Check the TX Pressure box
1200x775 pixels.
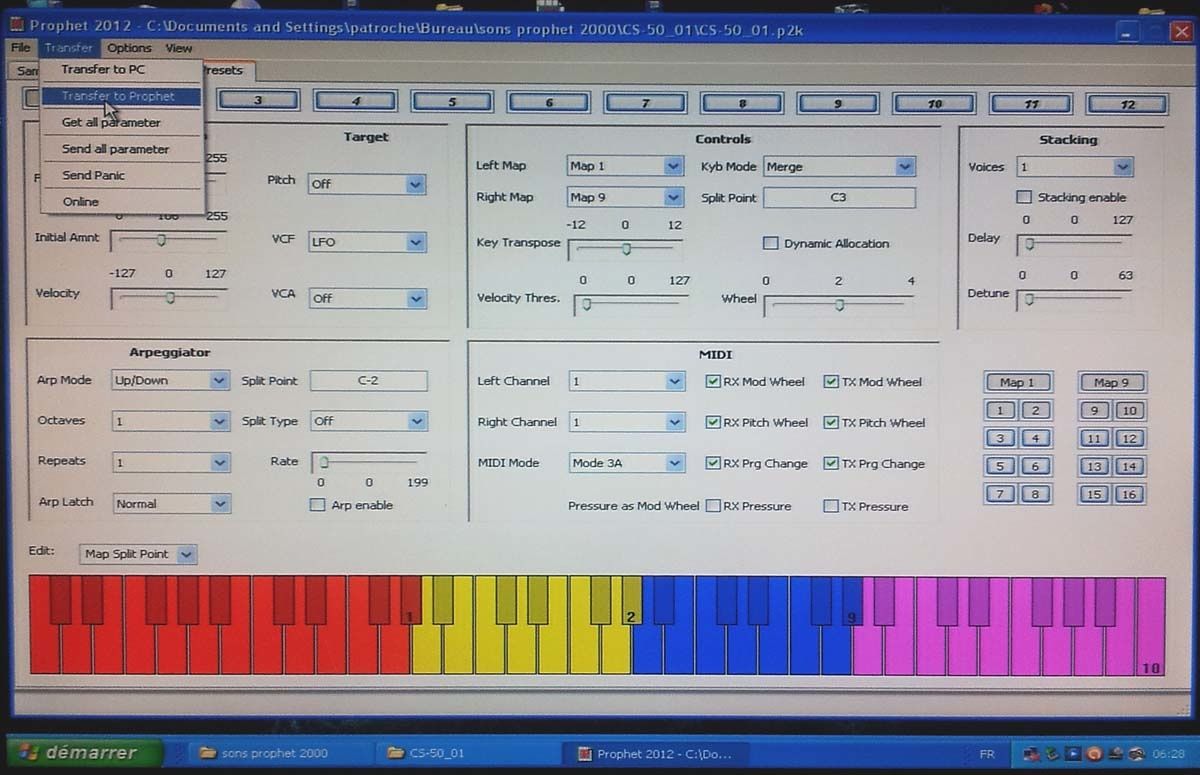click(831, 506)
